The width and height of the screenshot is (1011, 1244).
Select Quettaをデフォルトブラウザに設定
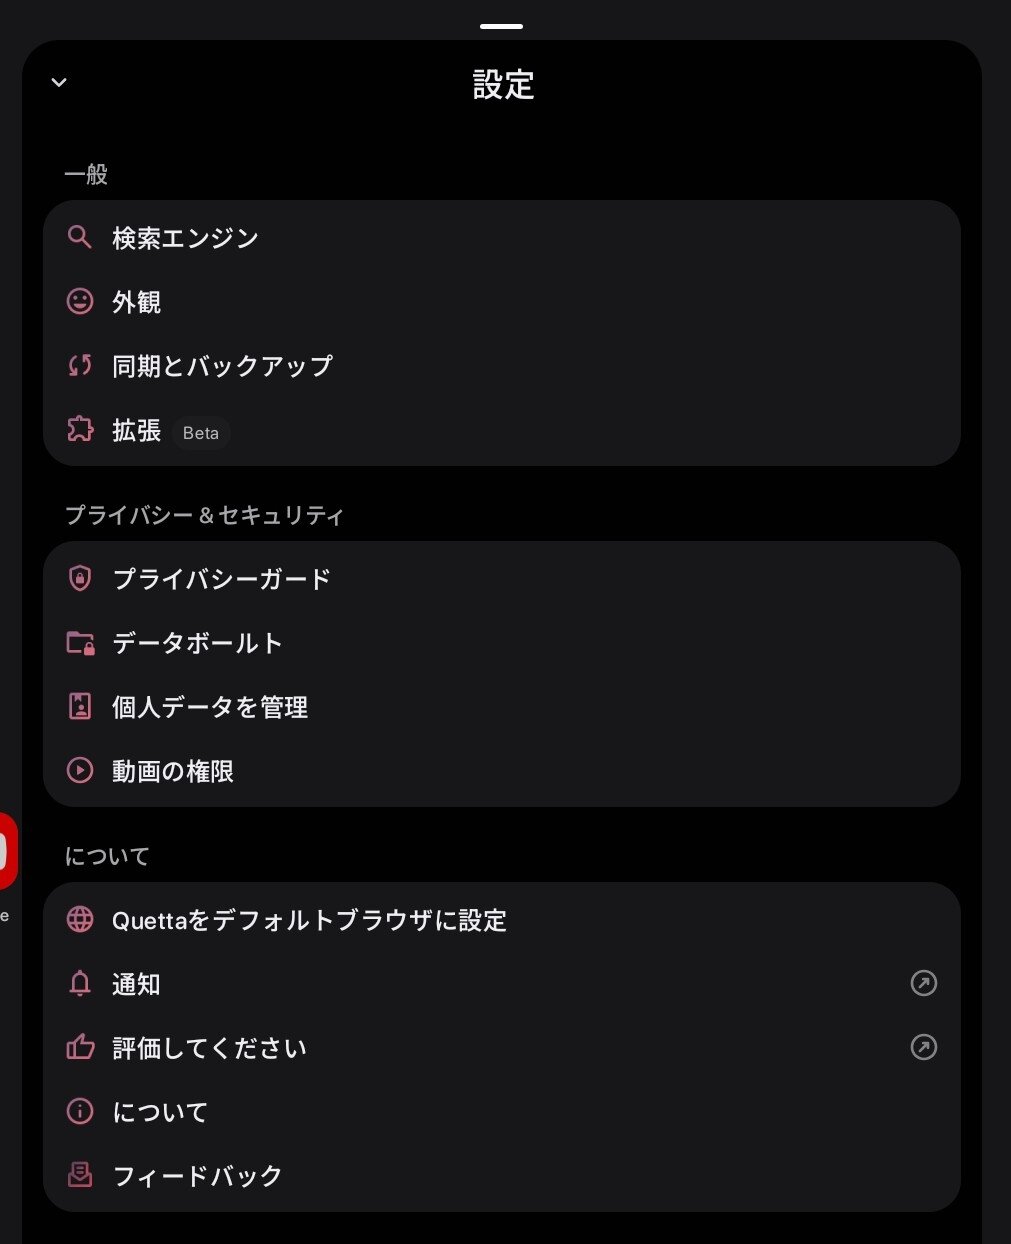(x=502, y=919)
